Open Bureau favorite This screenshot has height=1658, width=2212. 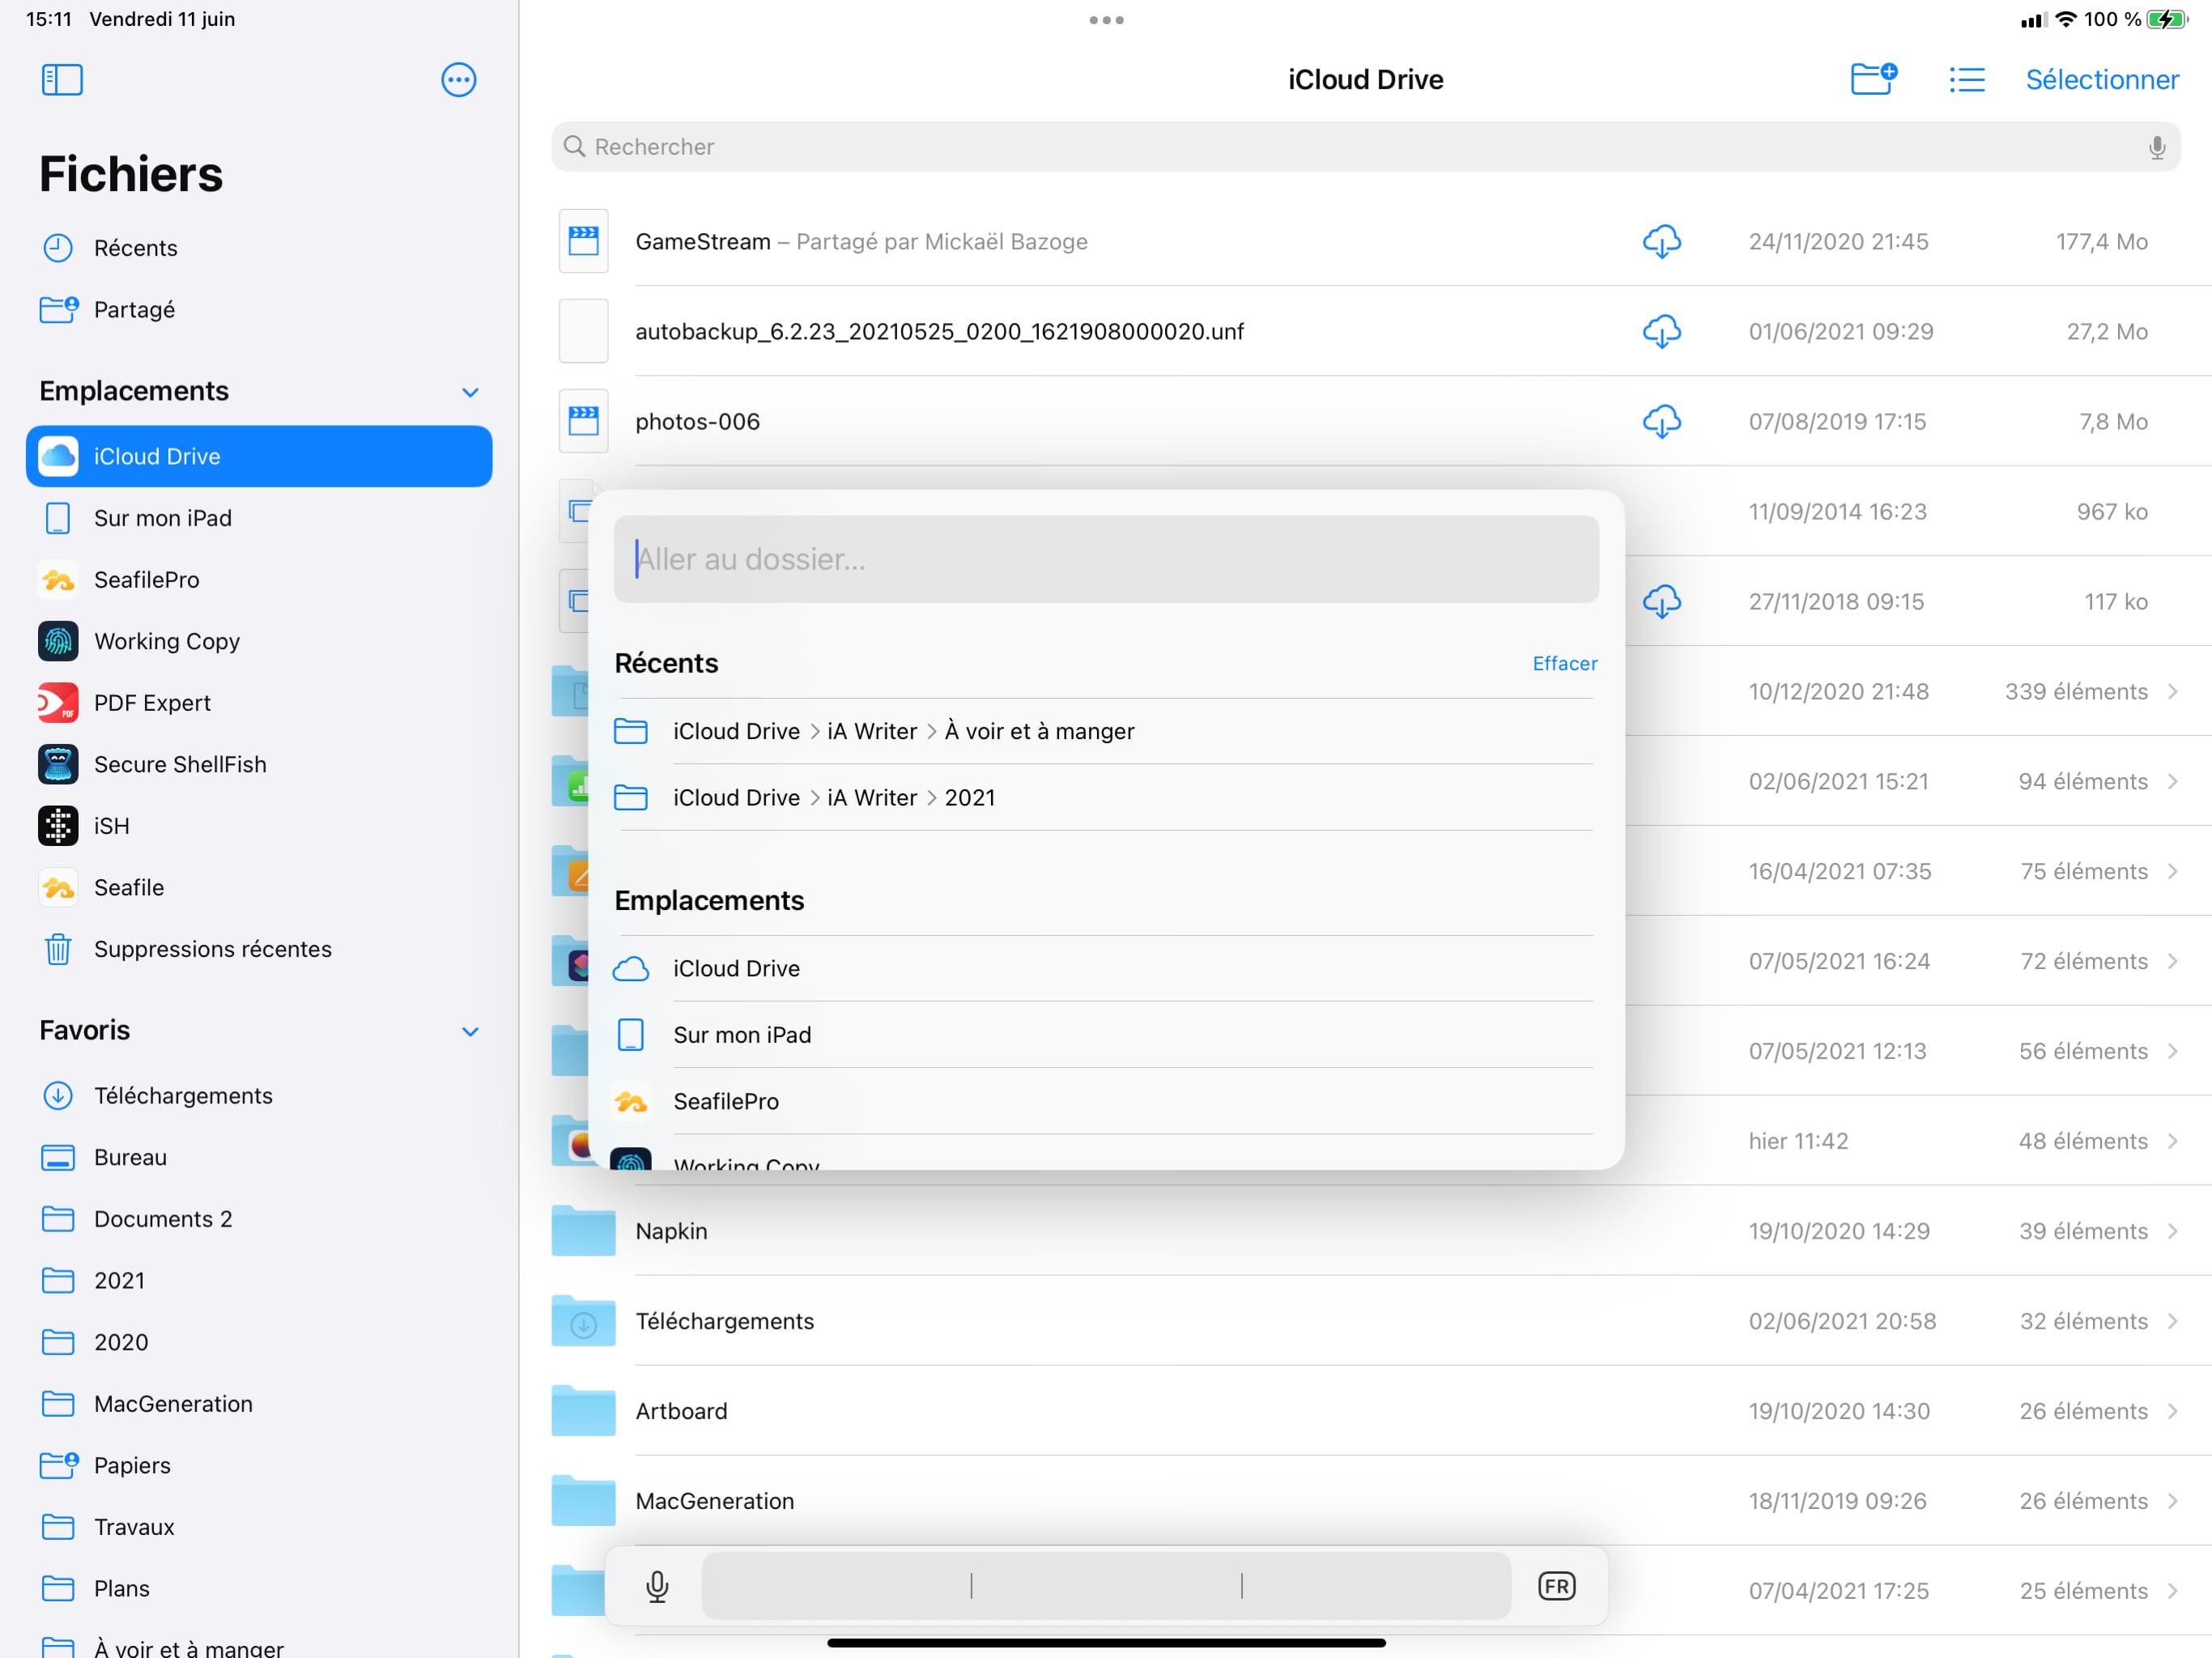(259, 1157)
